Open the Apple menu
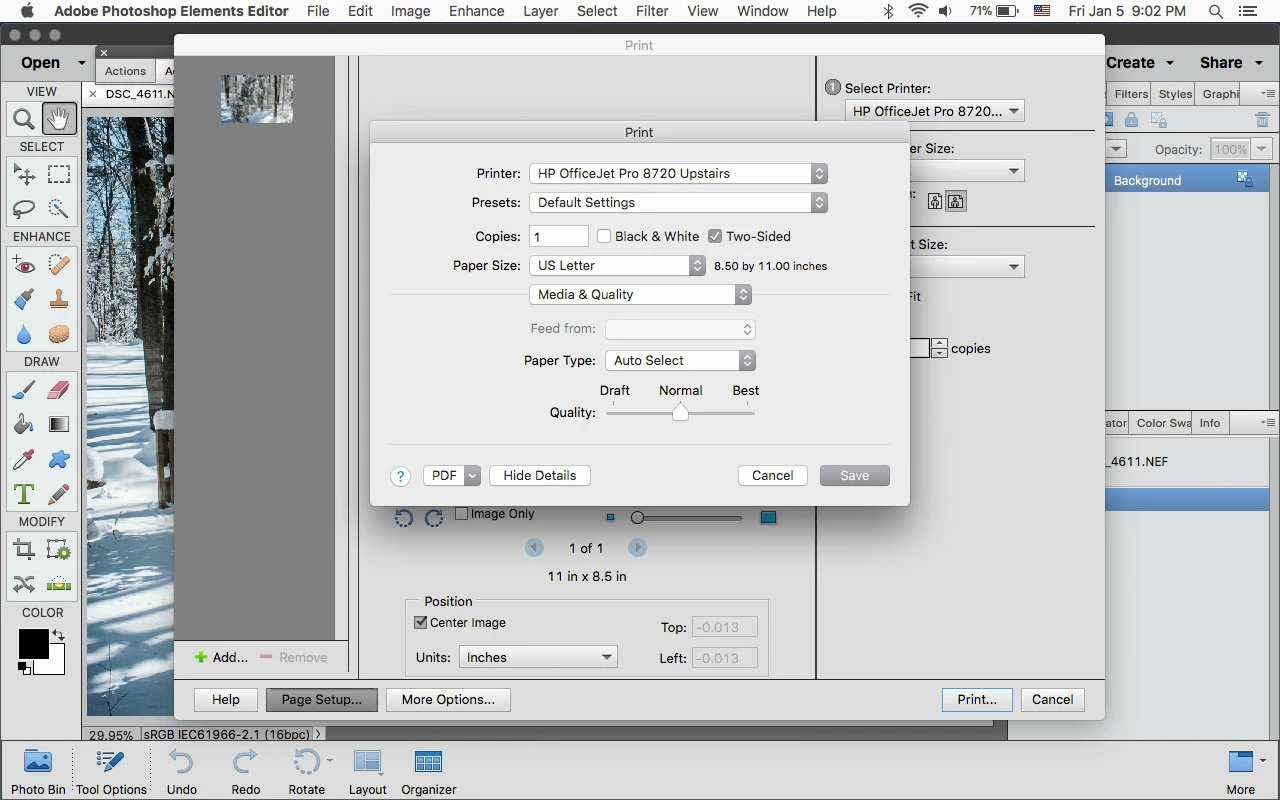 coord(27,11)
